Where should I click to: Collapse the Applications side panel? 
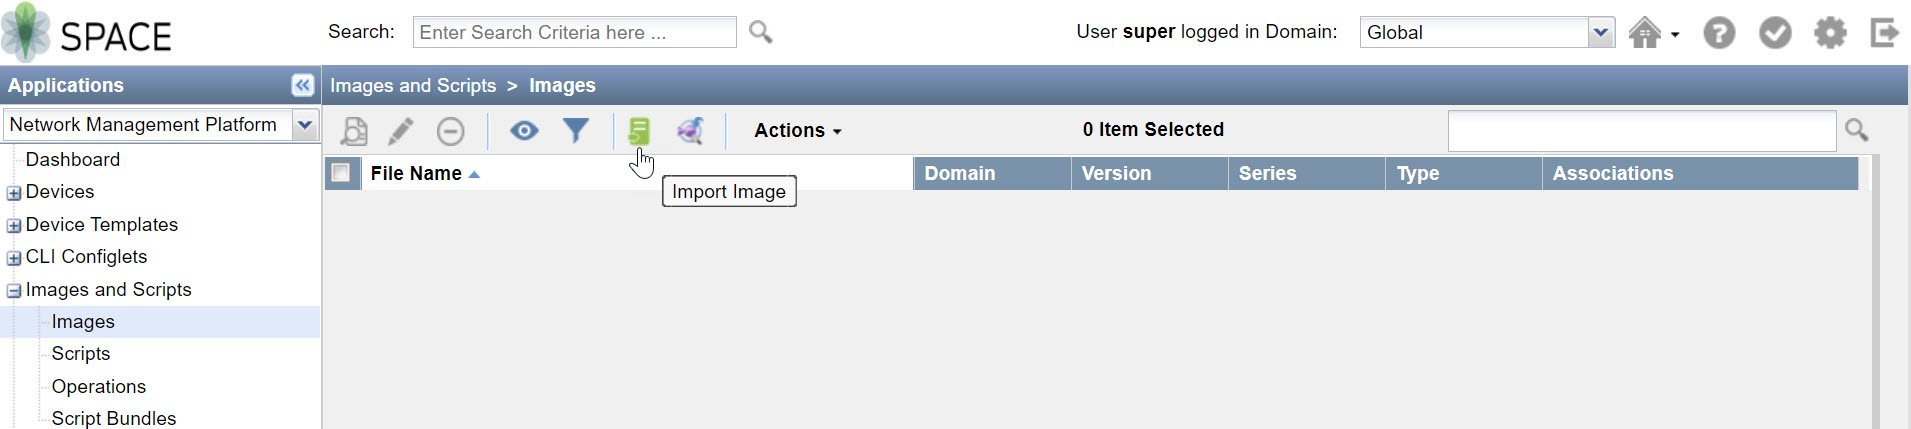[303, 85]
